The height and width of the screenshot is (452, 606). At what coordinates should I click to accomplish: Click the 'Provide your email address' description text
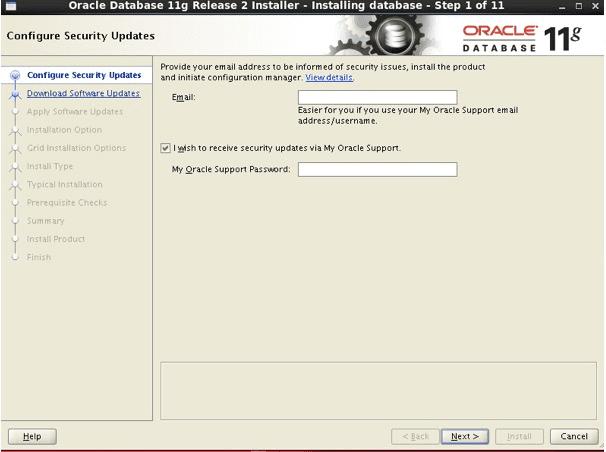tap(323, 72)
